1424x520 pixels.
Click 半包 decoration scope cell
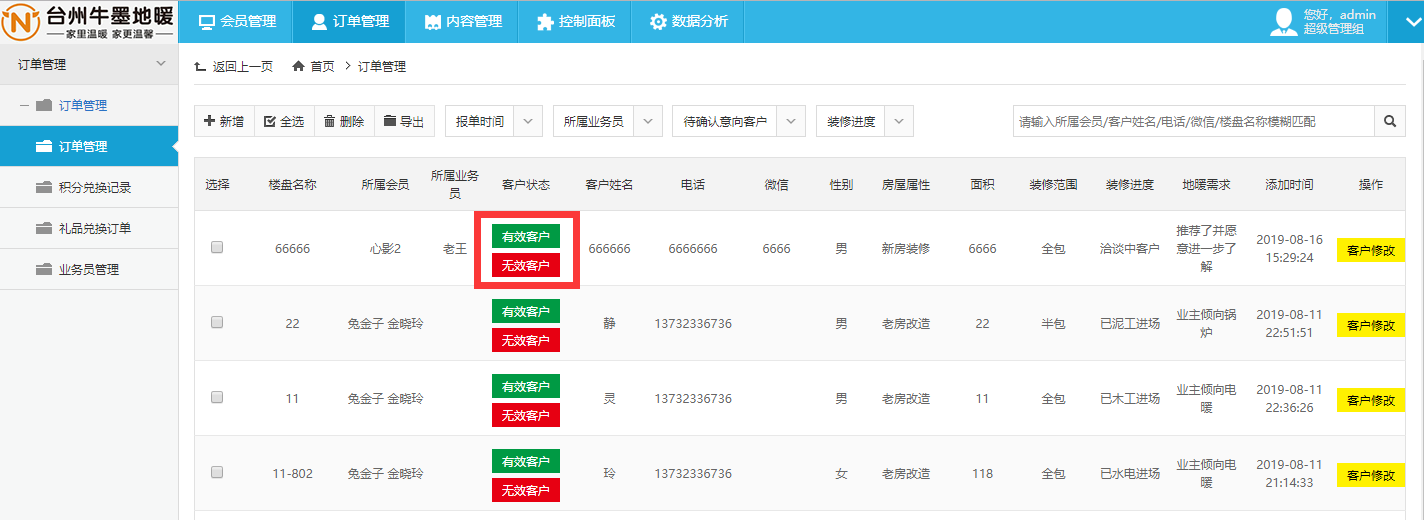point(1053,323)
